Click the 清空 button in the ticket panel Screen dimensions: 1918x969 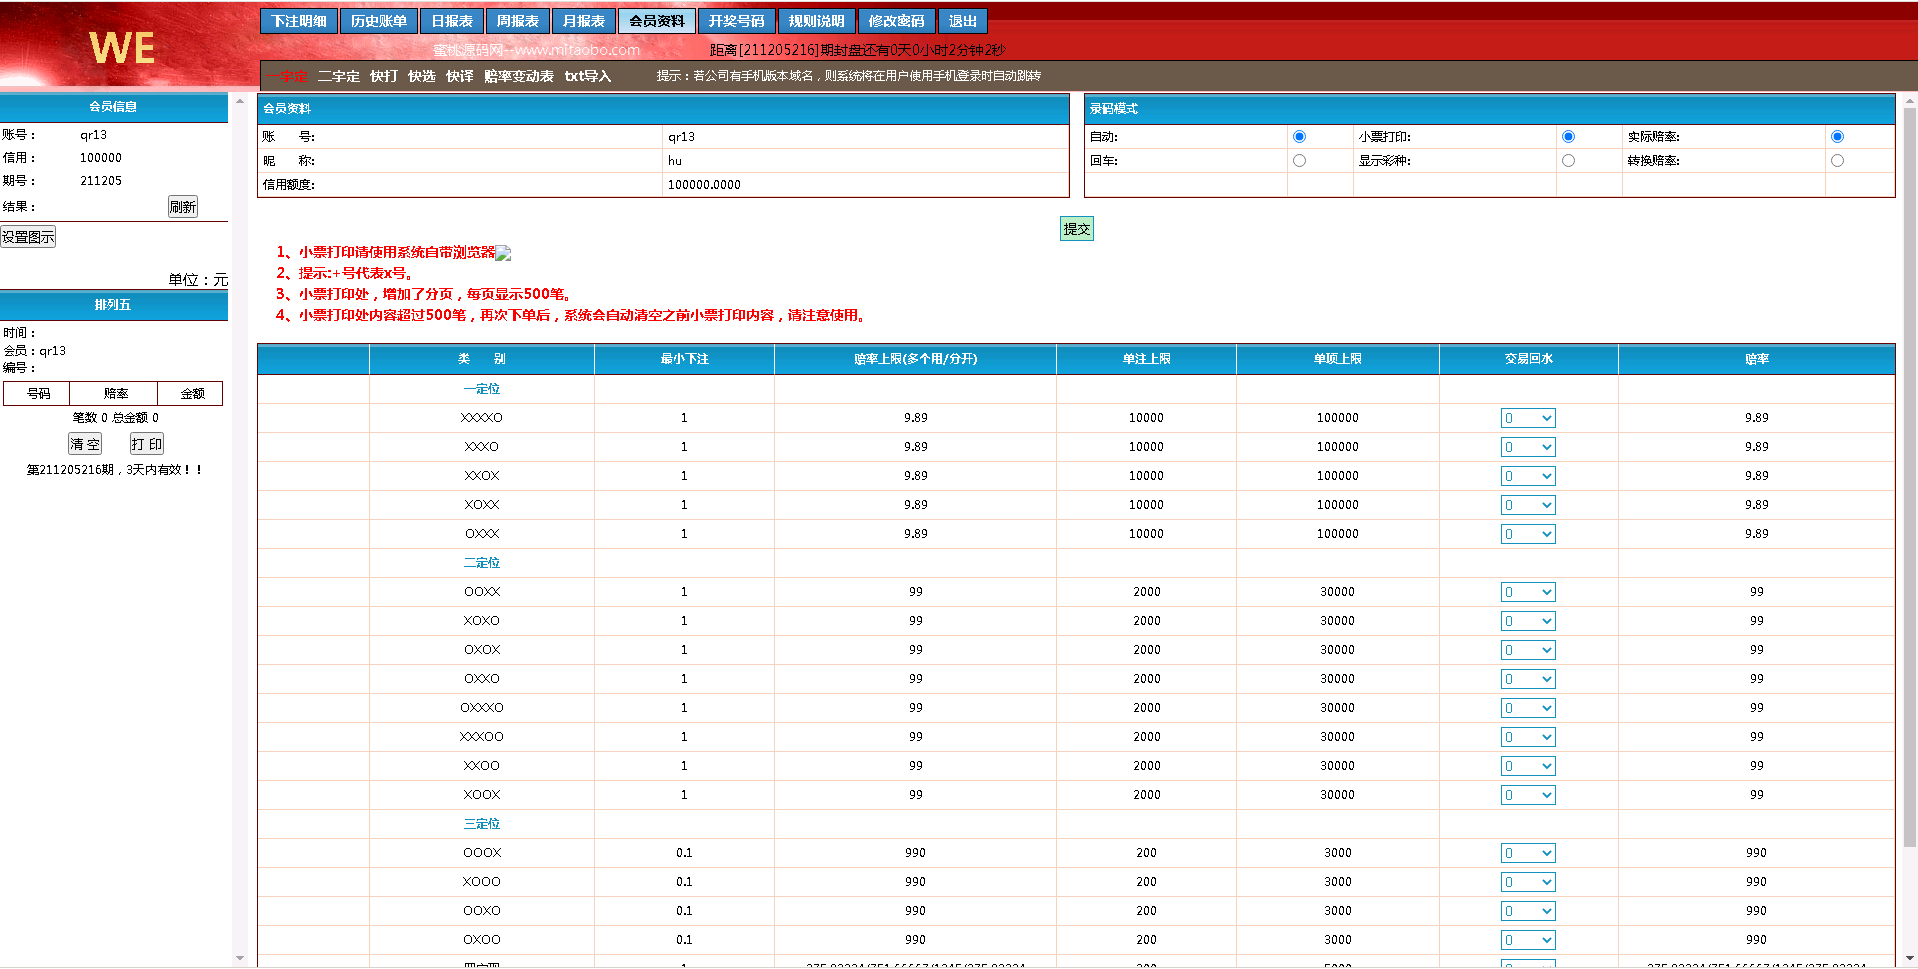(85, 445)
